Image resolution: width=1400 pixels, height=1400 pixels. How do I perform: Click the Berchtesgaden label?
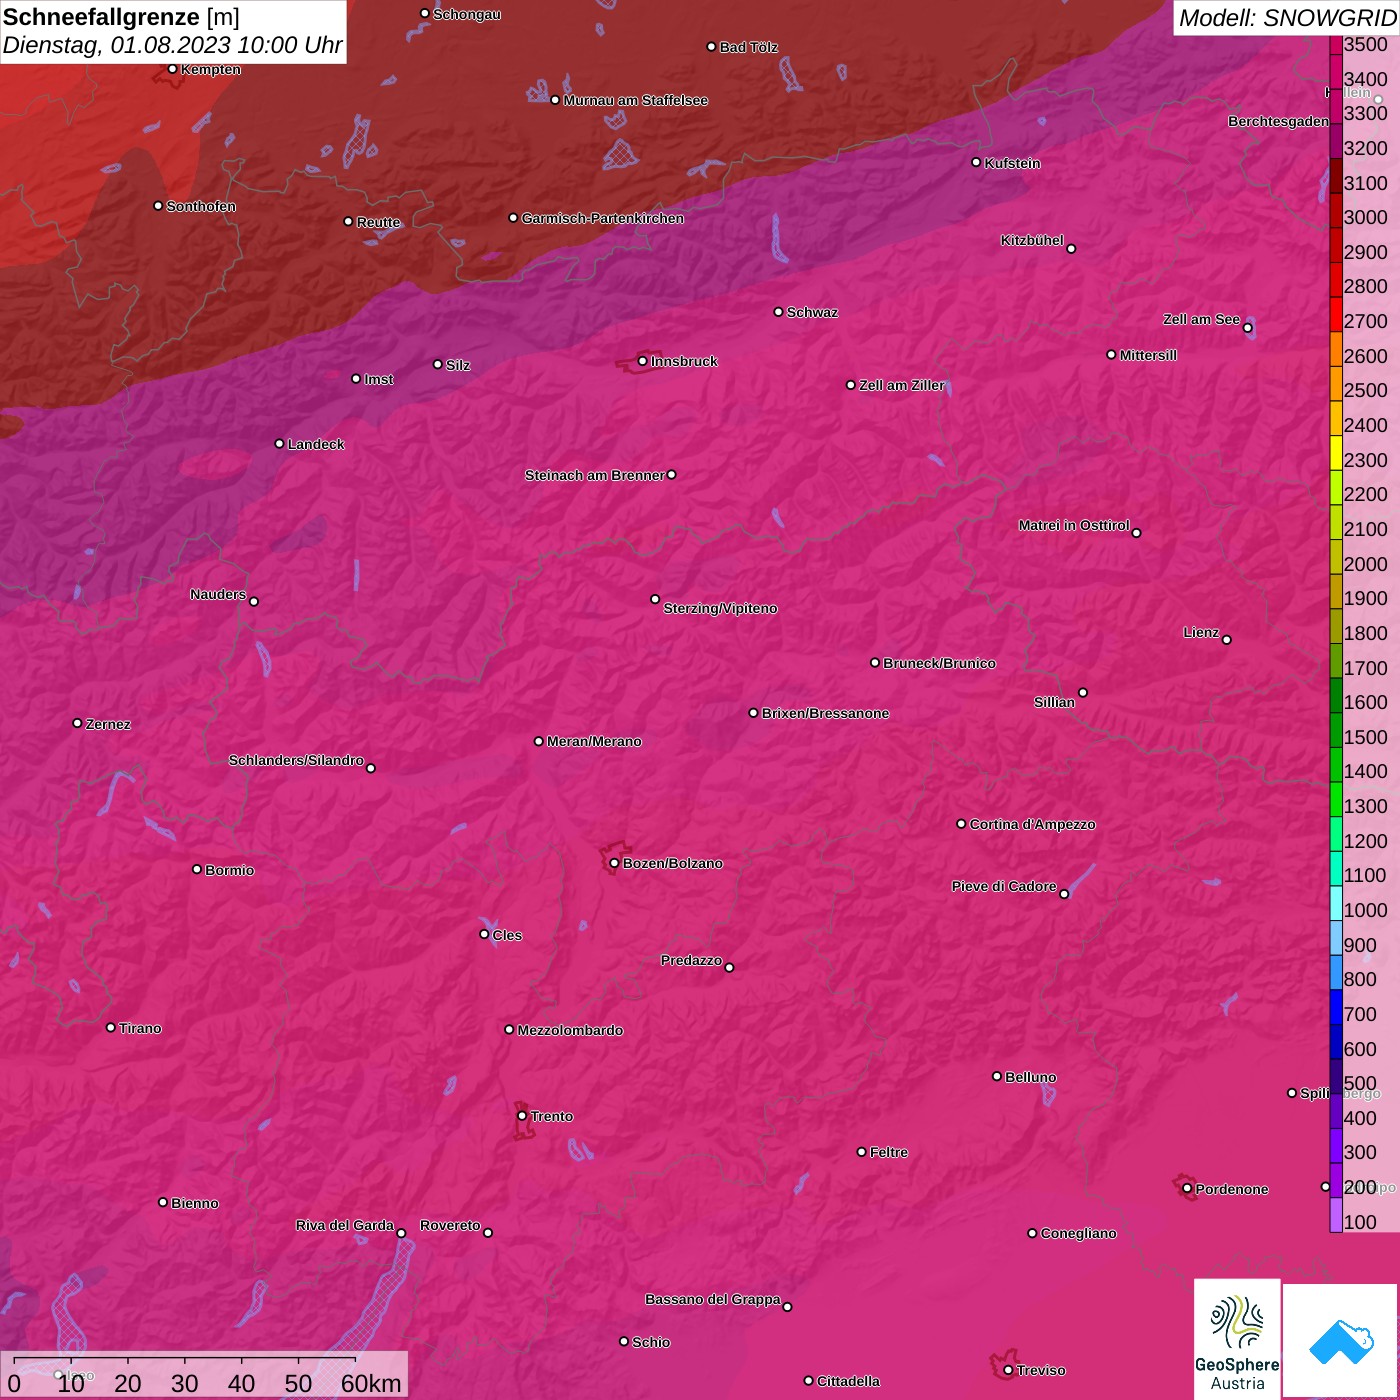pos(1278,121)
